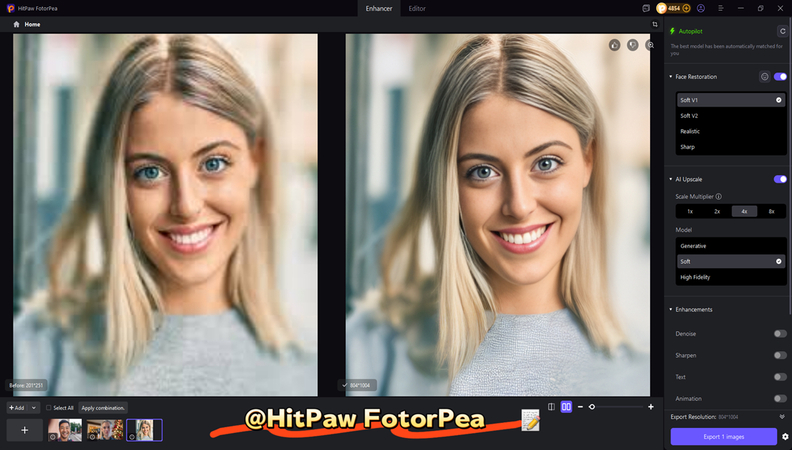Screen dimensions: 792x450
Task: Choose the High Fidelity upscale model
Action: point(731,277)
